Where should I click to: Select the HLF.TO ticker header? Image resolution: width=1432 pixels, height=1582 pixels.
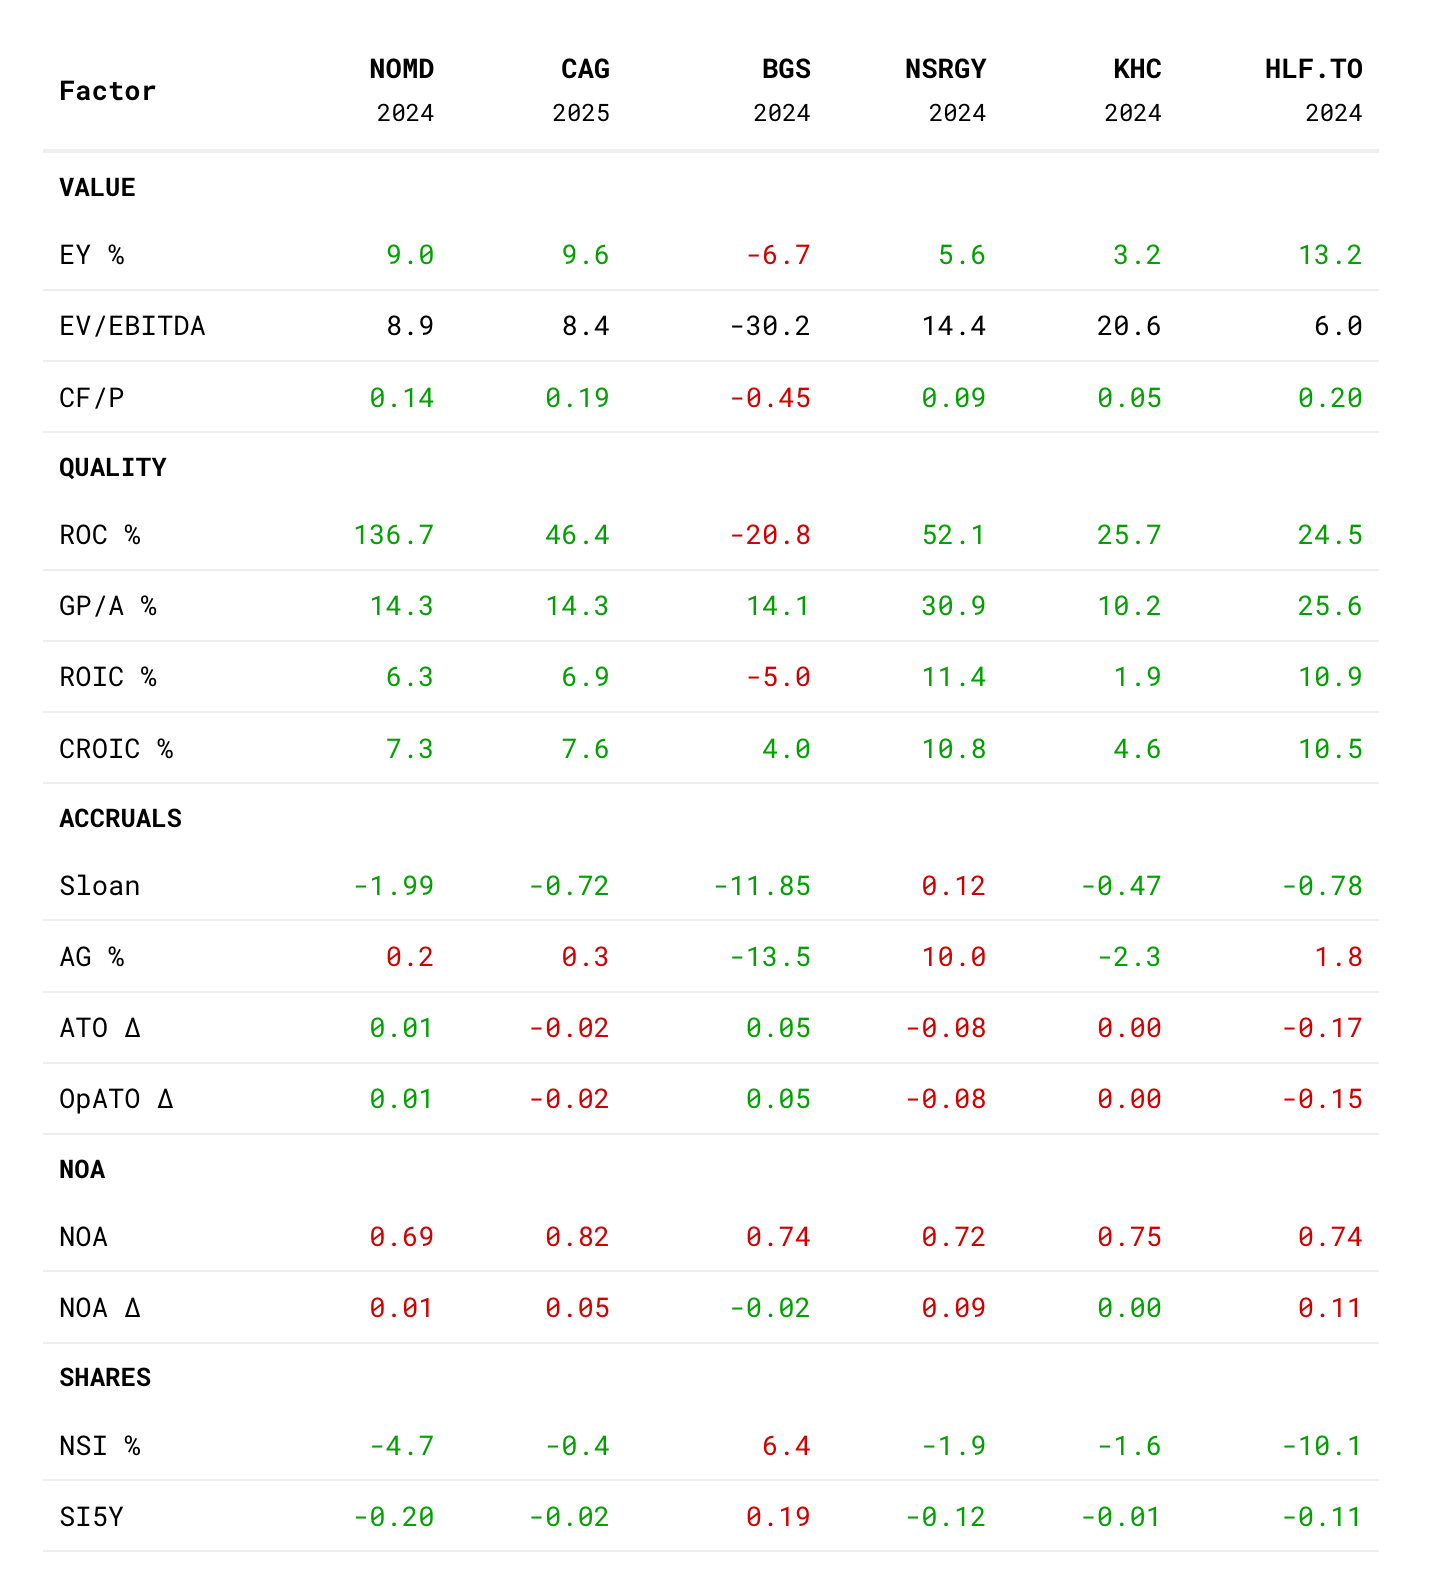[1313, 69]
